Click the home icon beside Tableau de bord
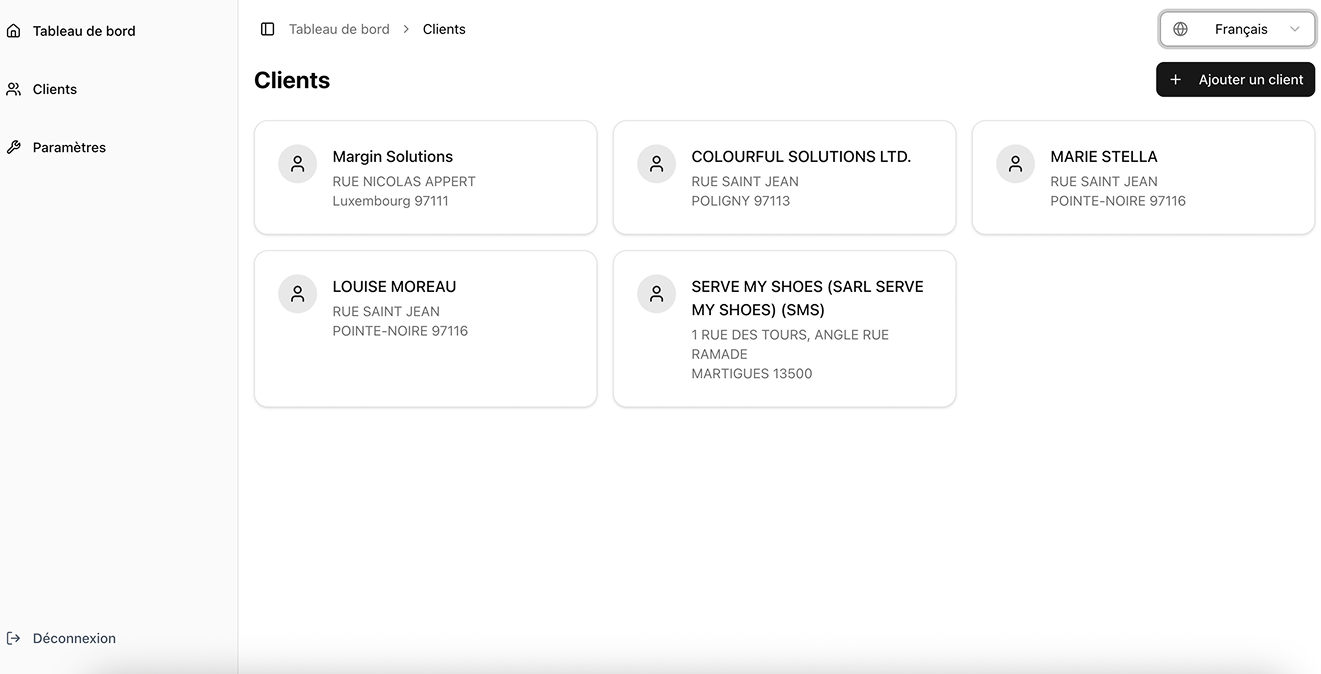Viewport: 1321px width, 674px height. click(x=13, y=31)
